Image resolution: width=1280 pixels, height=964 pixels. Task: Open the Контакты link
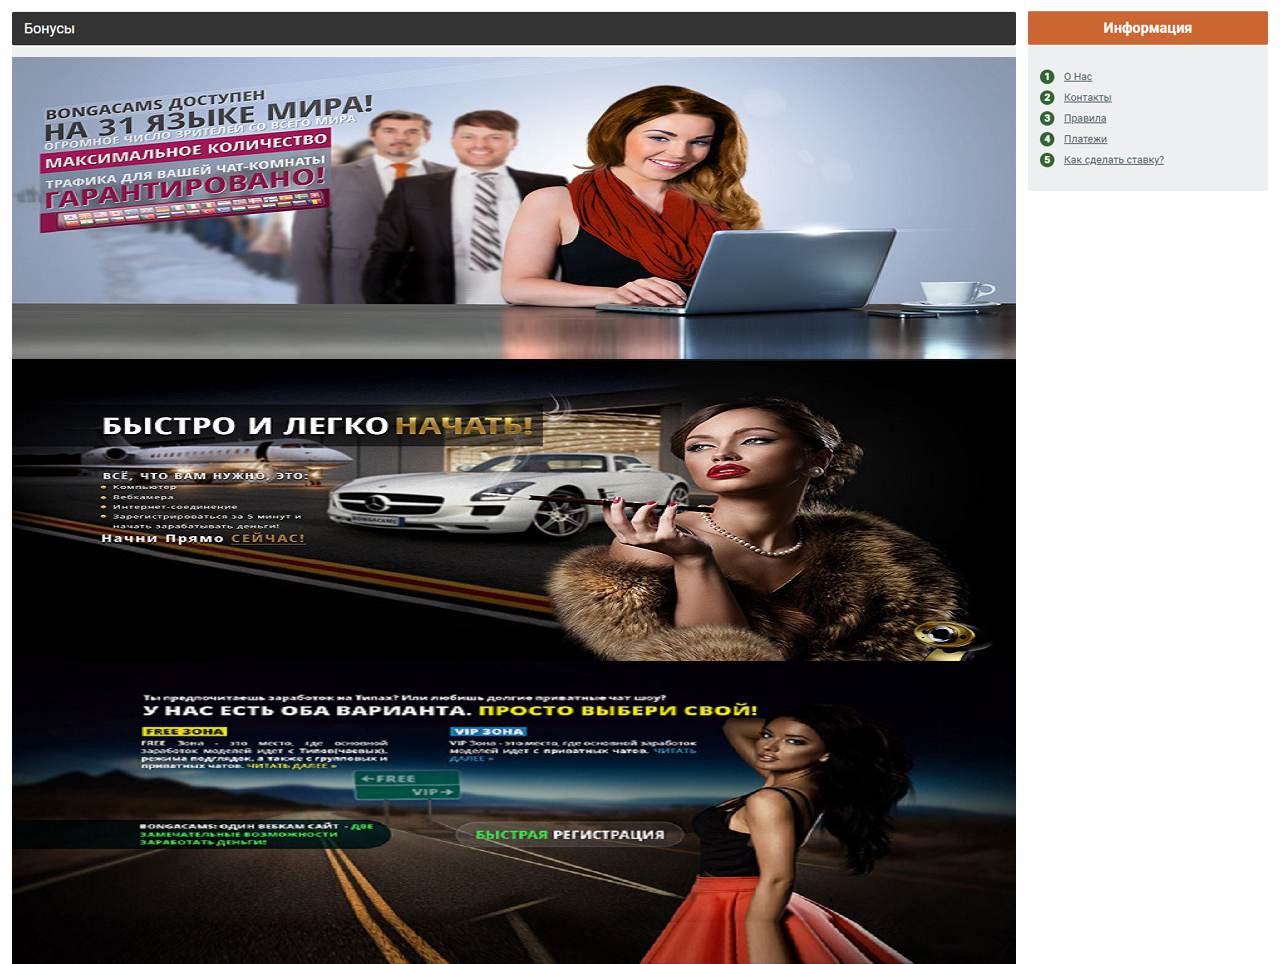[x=1087, y=98]
